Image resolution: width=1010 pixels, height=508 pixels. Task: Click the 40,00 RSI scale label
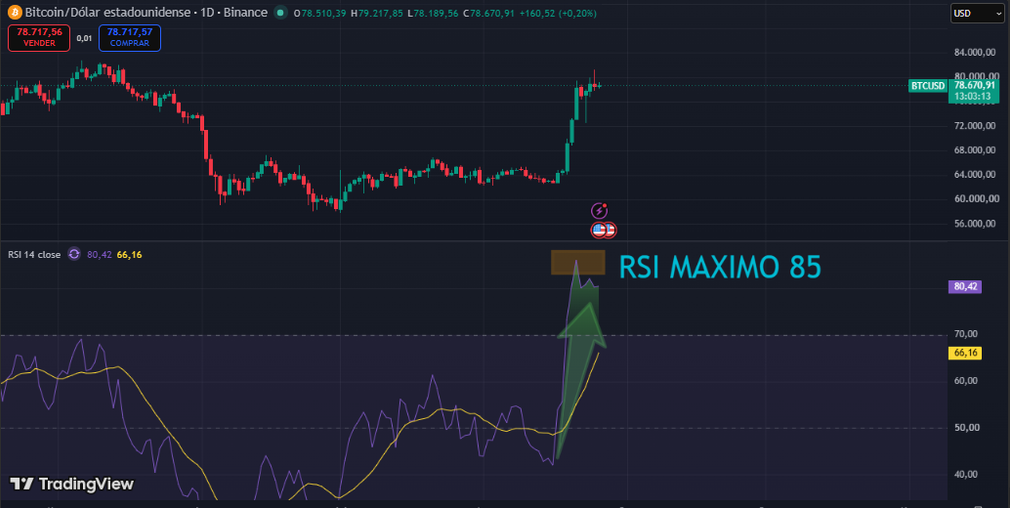click(966, 475)
